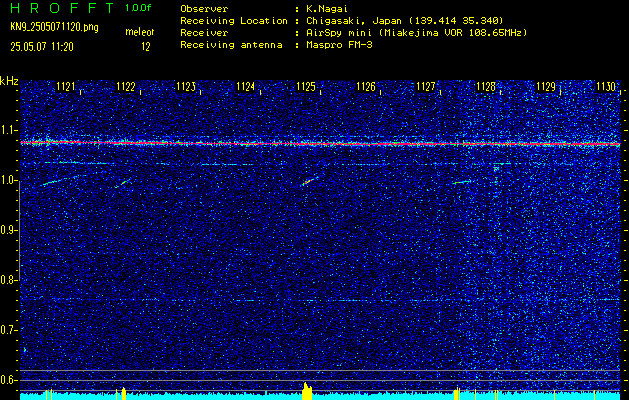This screenshot has width=629, height=400.
Task: Click the 'Observer' field label
Action: click(x=204, y=9)
